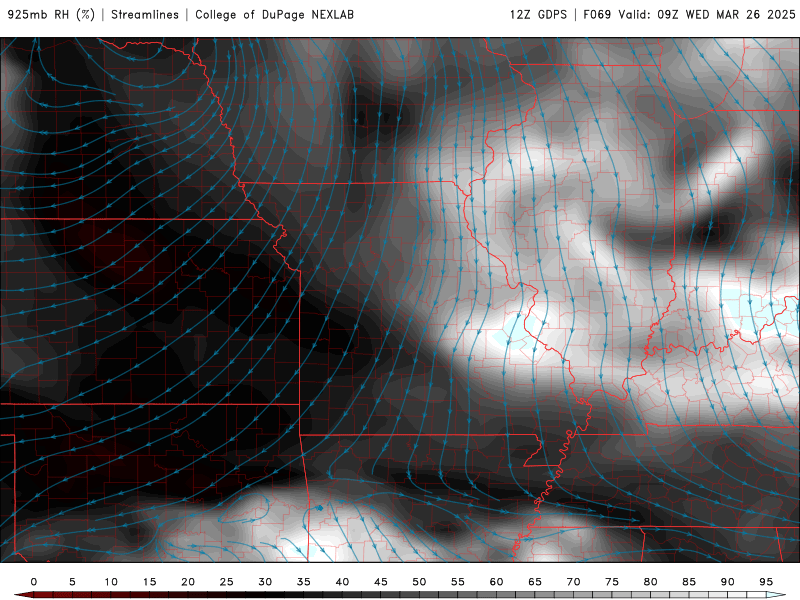Click the '5' label on the color scale

click(72, 582)
